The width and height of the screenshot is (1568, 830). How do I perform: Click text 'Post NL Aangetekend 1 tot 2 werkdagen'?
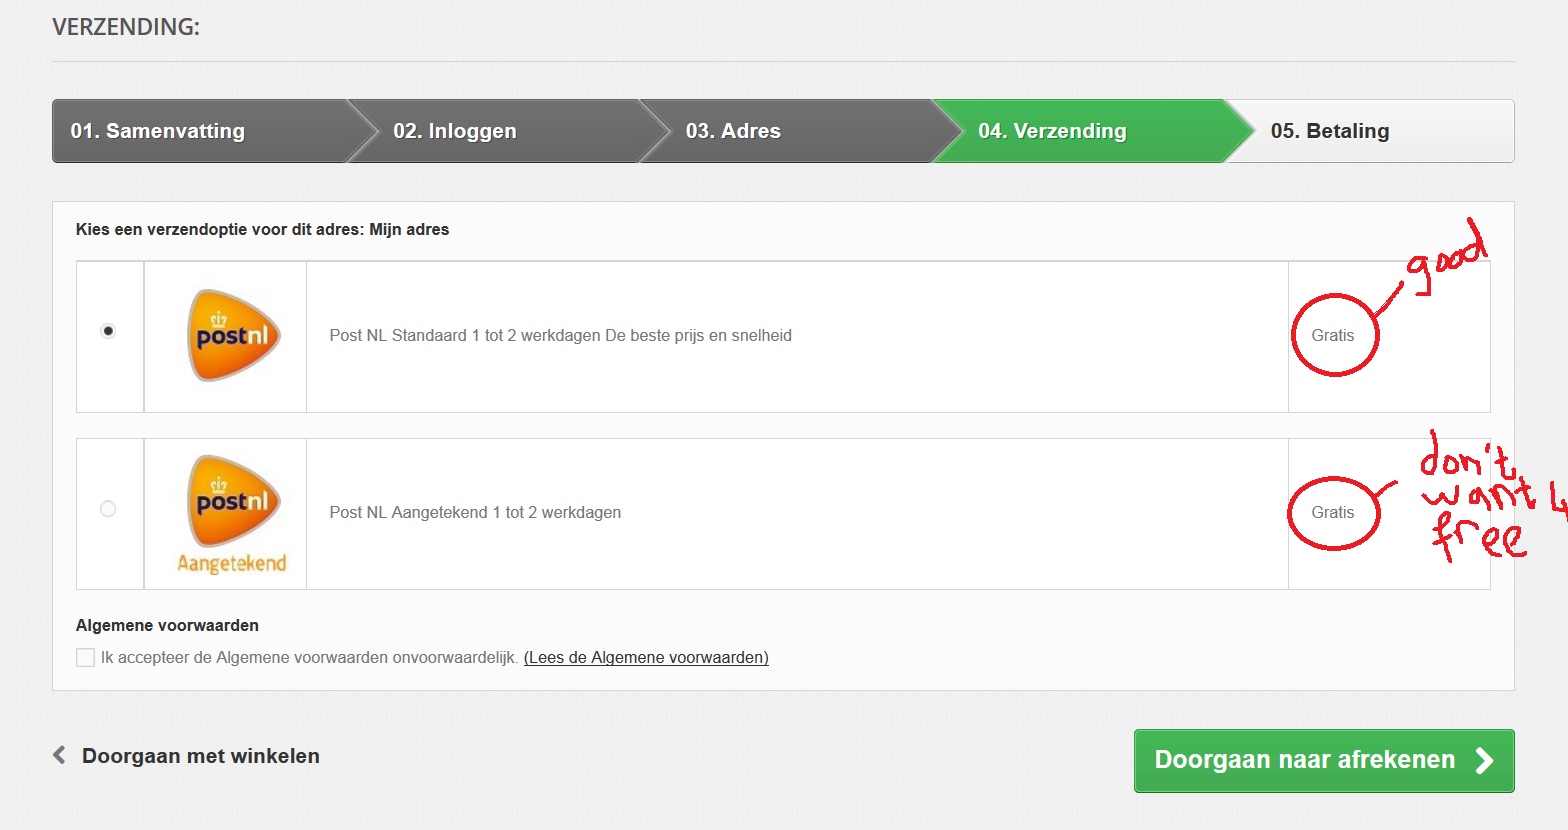[x=475, y=513]
